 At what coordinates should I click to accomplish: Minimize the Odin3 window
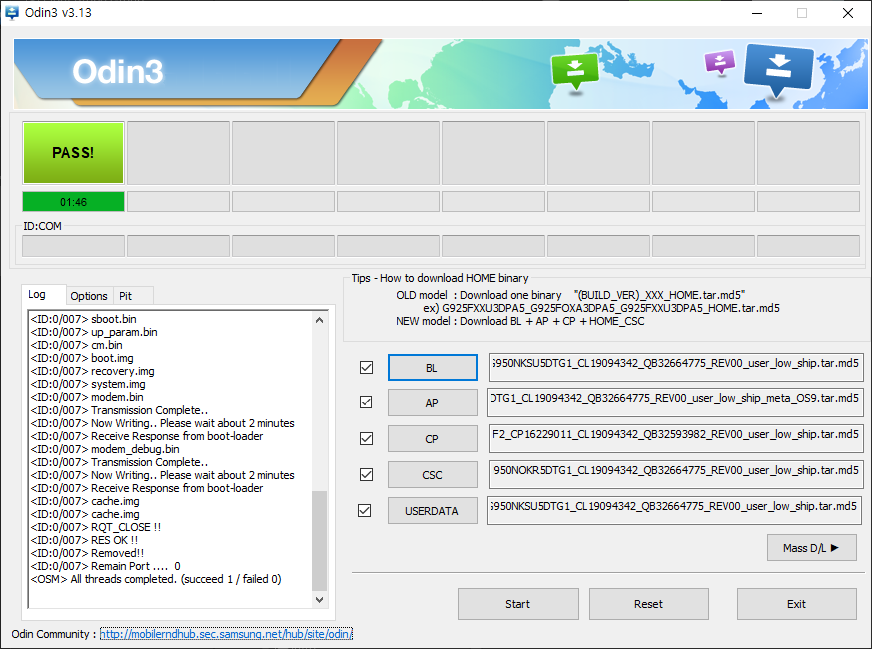(x=757, y=13)
